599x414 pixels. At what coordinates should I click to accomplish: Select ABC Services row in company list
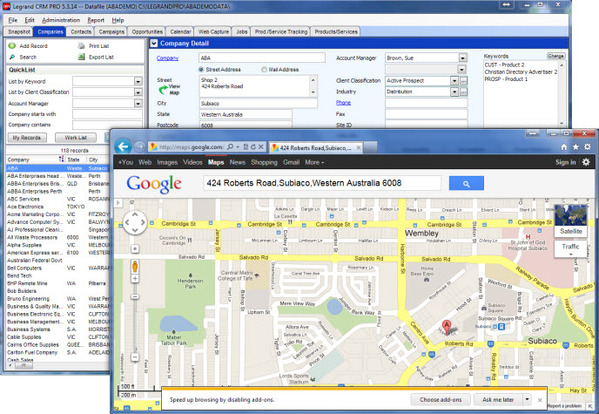tap(57, 199)
